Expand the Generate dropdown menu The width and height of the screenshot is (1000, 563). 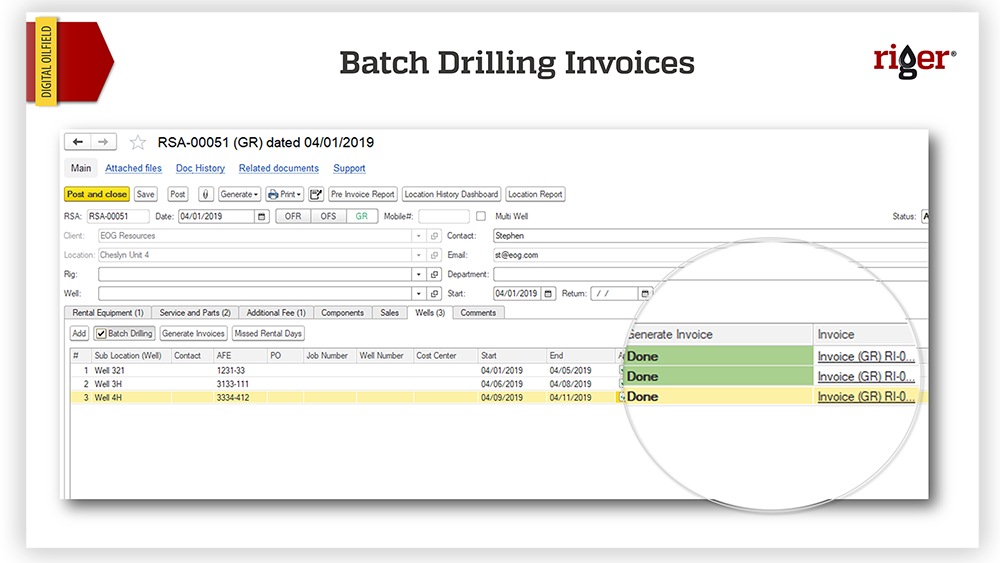point(239,194)
